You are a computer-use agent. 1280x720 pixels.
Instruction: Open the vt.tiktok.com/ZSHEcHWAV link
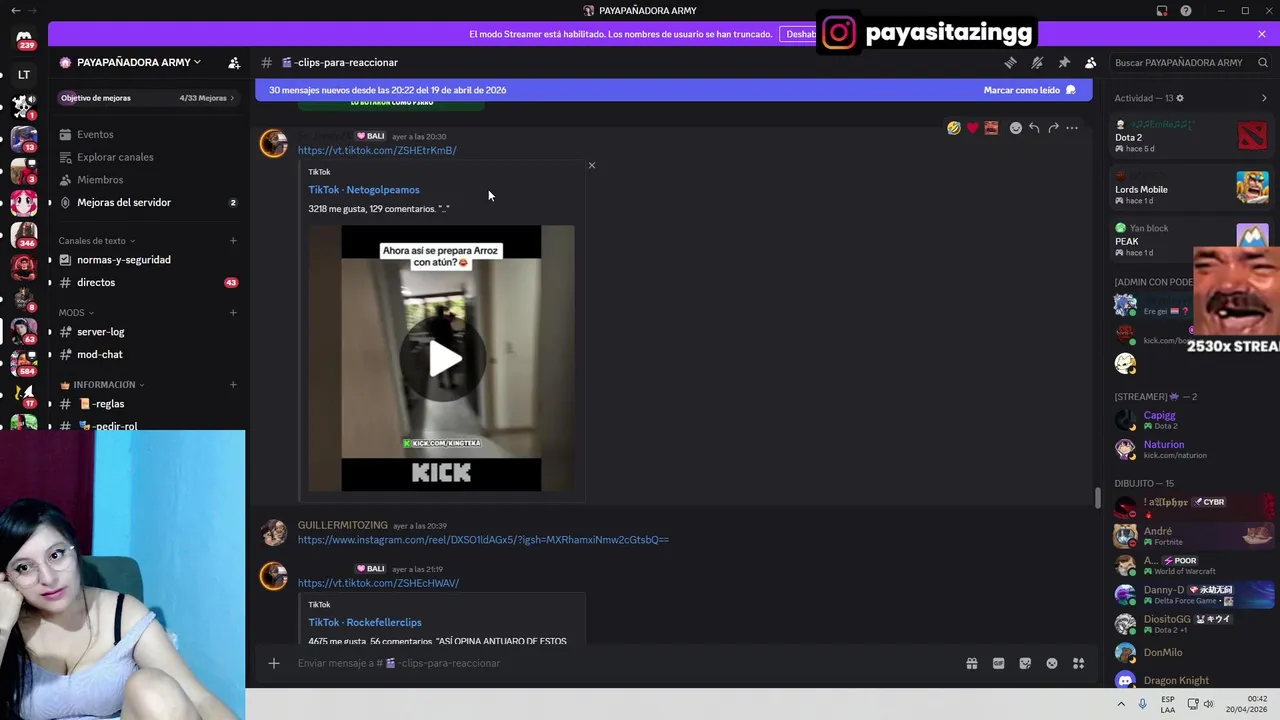pos(378,583)
